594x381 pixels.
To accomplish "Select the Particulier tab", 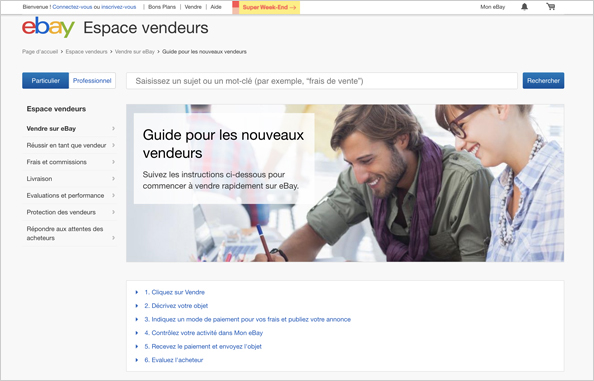I will tap(45, 81).
